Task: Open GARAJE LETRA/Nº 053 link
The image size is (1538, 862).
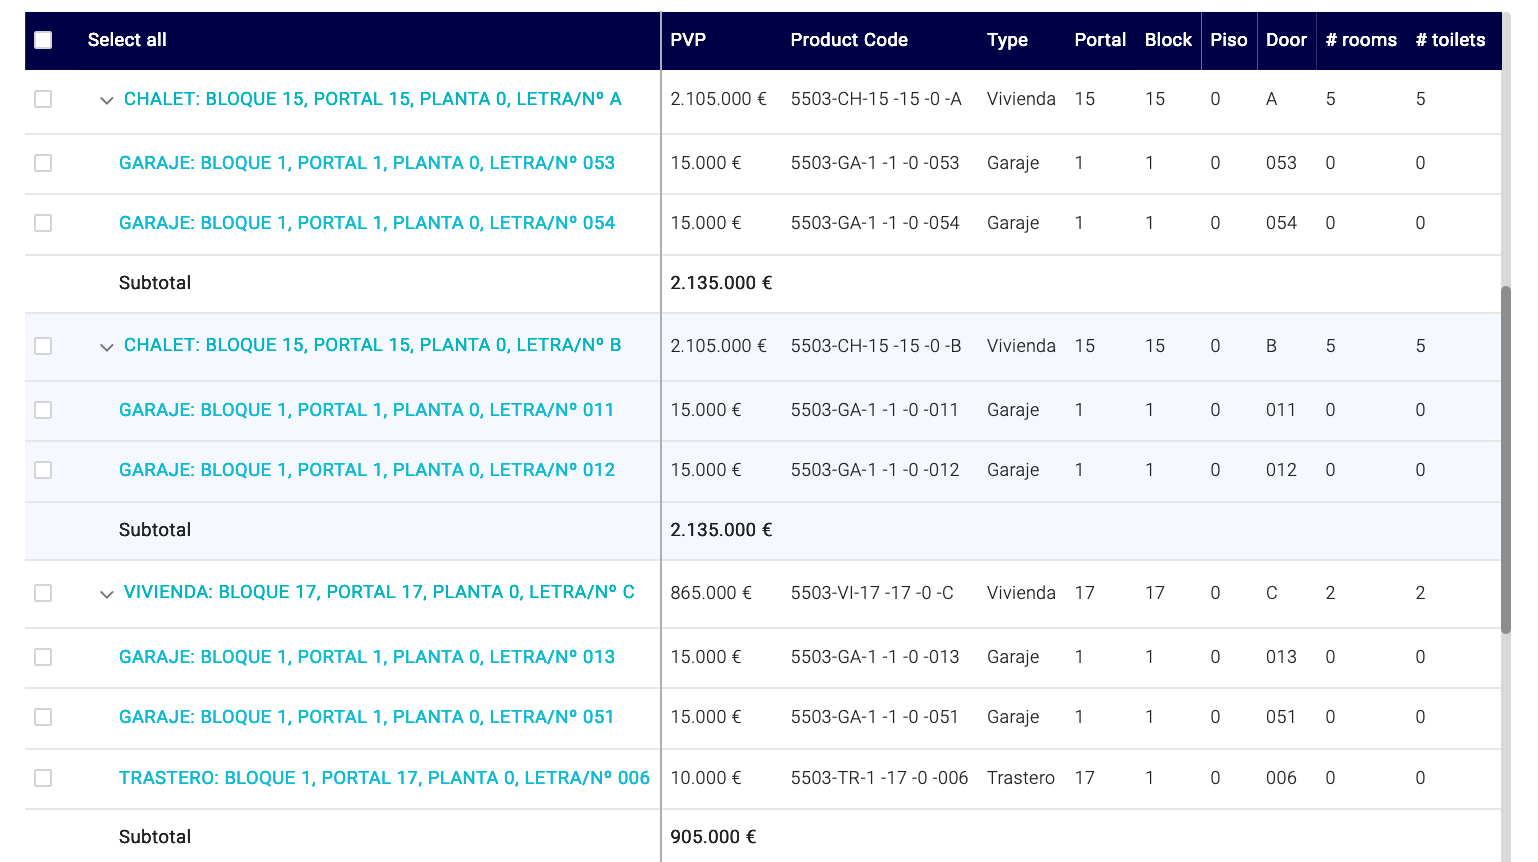Action: (367, 163)
